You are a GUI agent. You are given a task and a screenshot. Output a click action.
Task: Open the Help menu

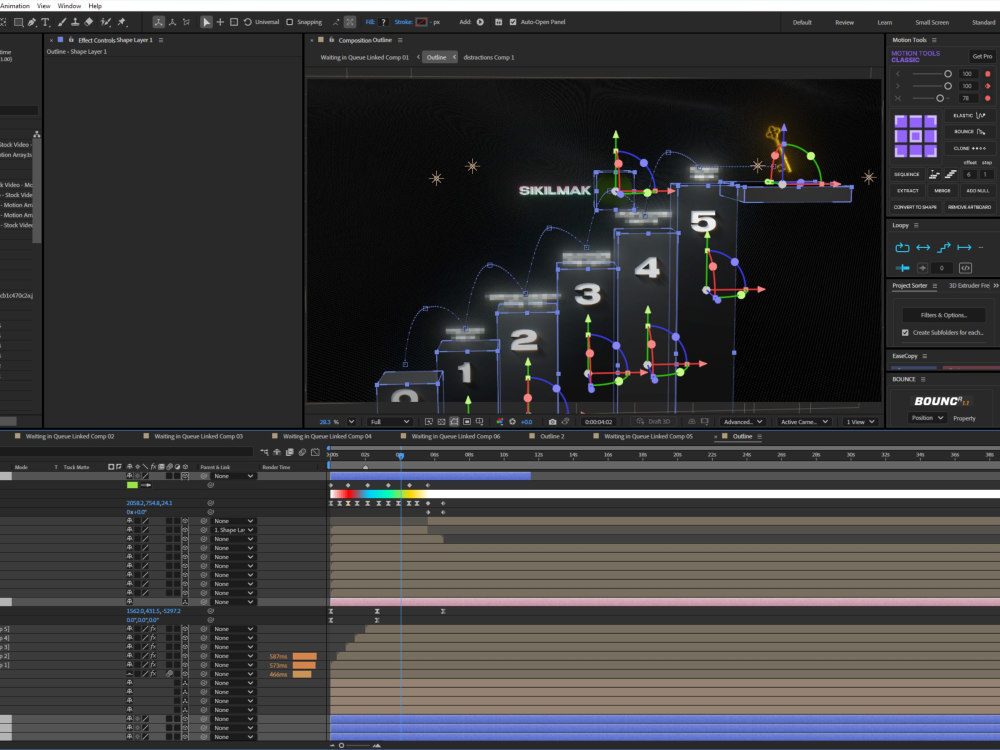pos(95,6)
